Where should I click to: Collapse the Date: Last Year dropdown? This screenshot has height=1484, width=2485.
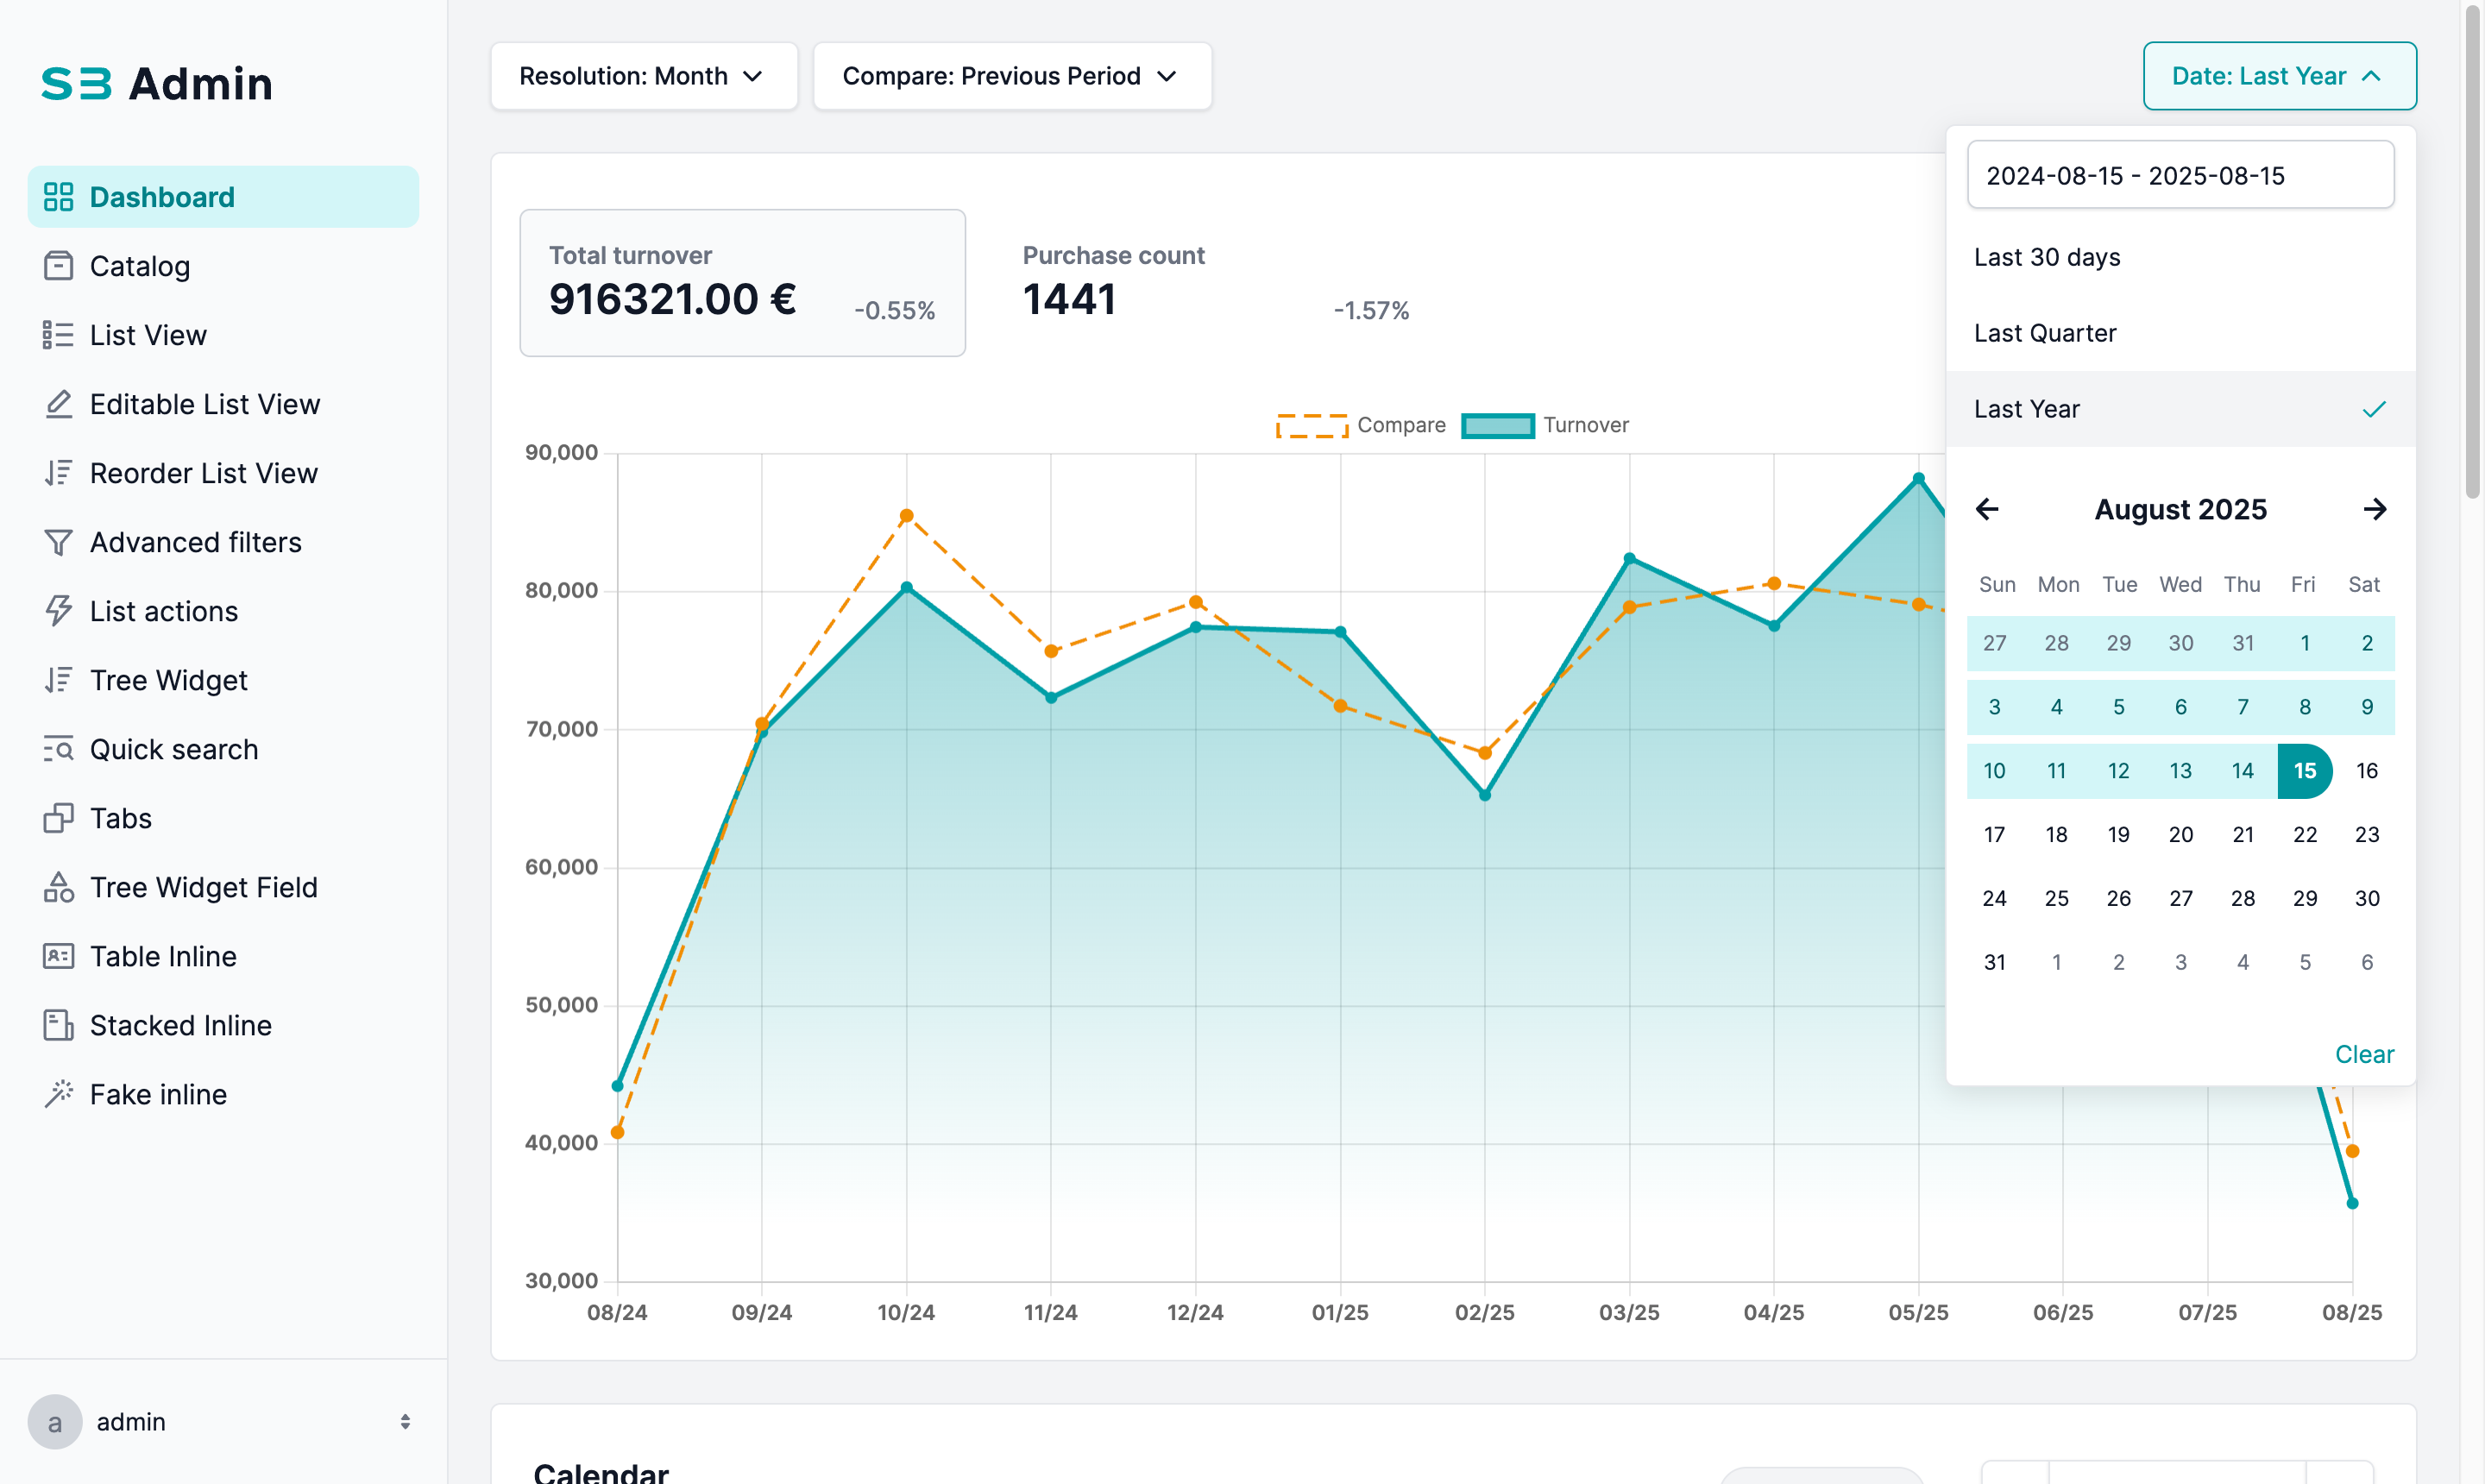click(x=2279, y=76)
